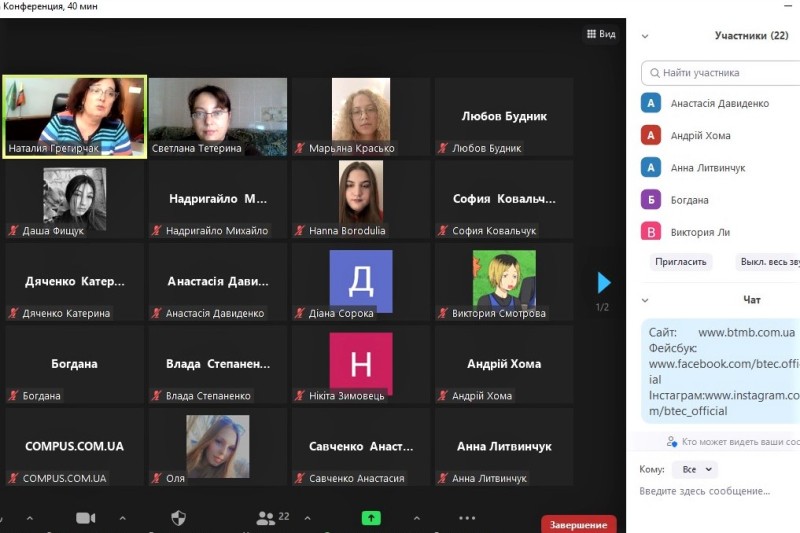800x533 pixels.
Task: Click muted mic icon on Нікіта Зимовець tile
Action: [300, 396]
